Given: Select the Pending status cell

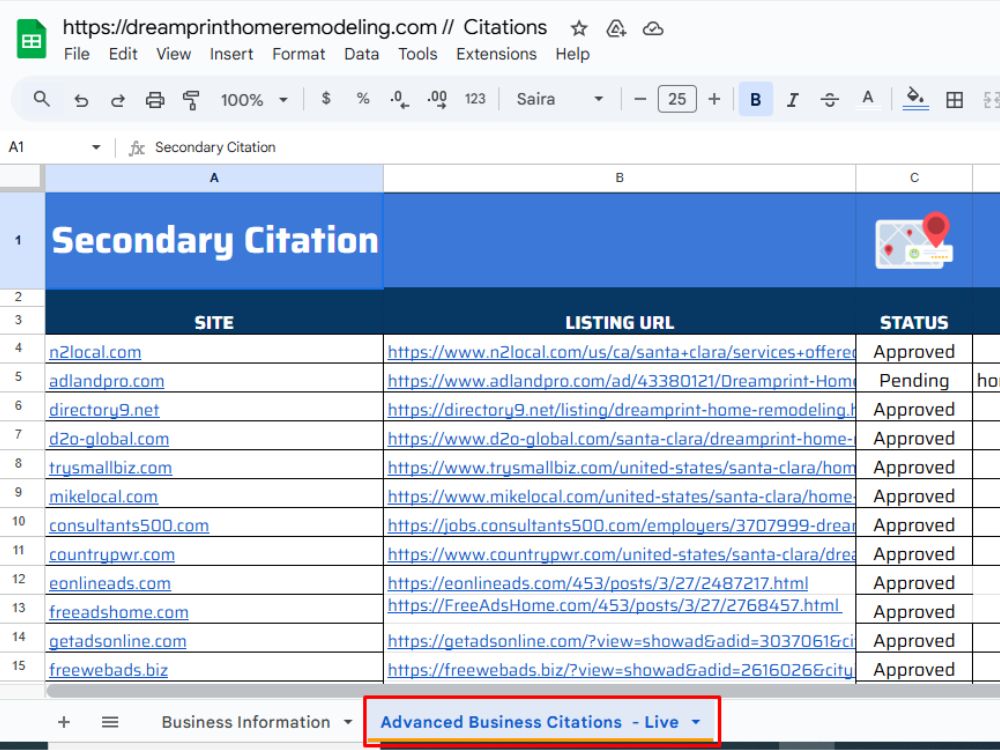Looking at the screenshot, I should point(914,381).
